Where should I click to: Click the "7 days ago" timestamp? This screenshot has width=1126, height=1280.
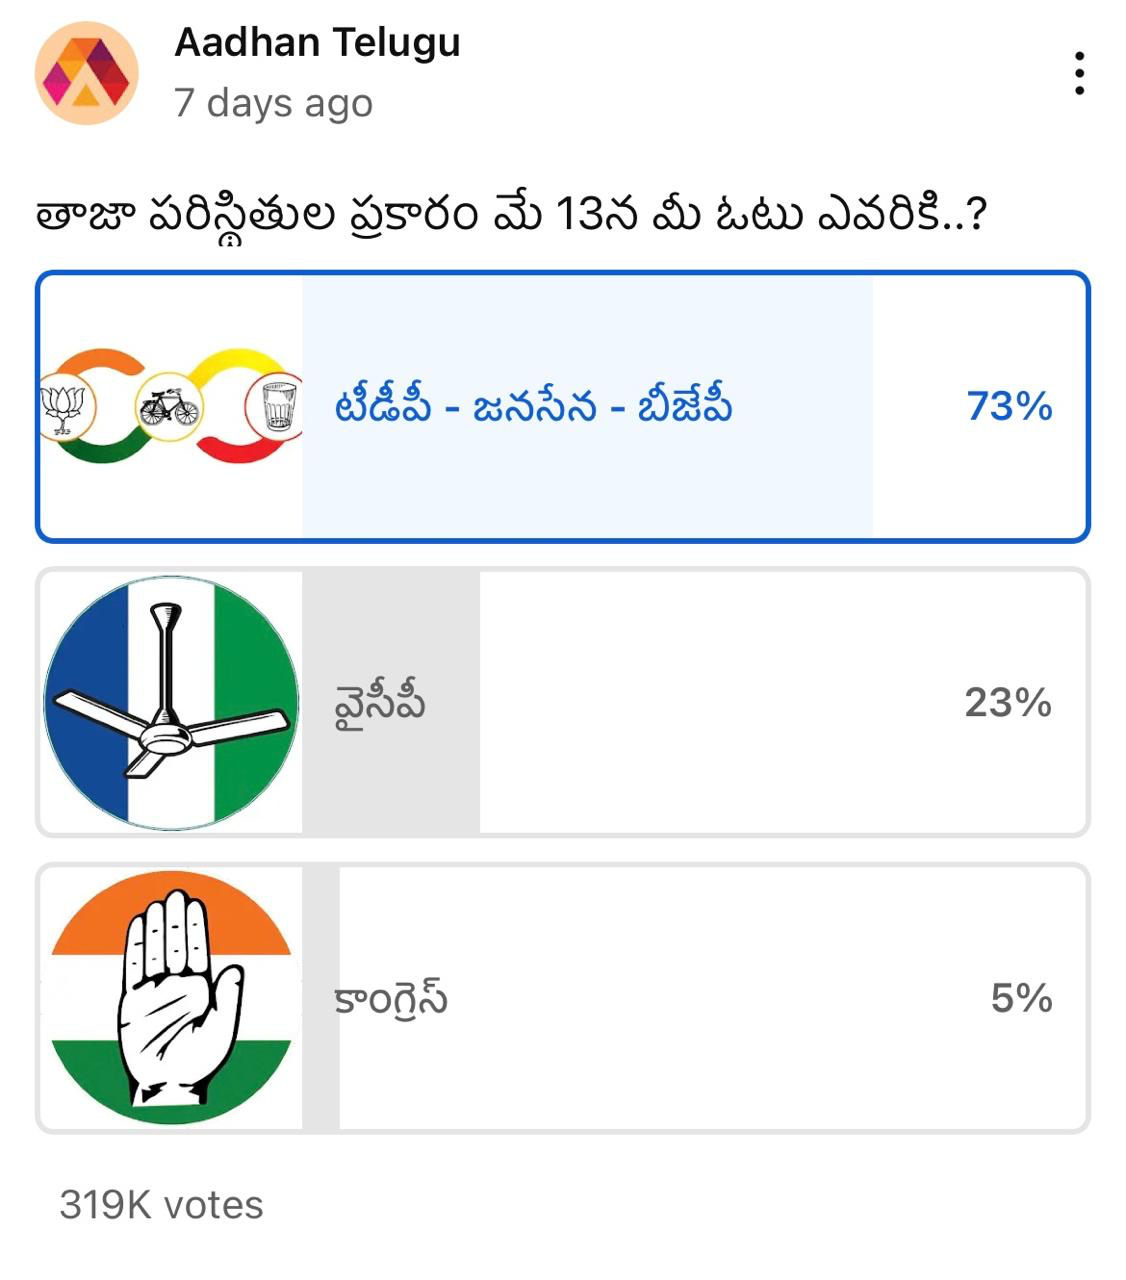coord(273,103)
